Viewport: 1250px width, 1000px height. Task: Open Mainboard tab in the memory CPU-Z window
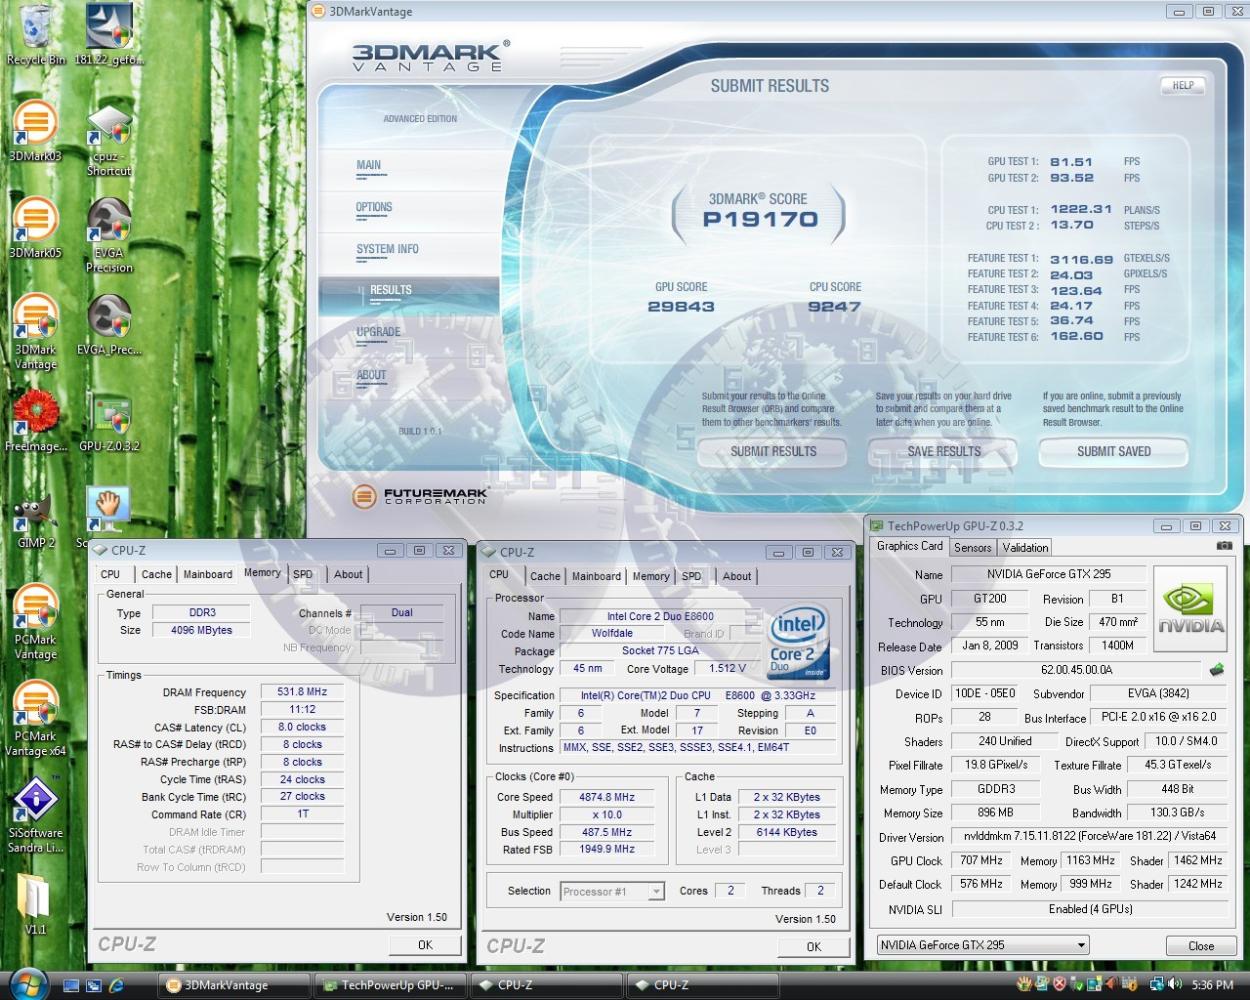208,574
